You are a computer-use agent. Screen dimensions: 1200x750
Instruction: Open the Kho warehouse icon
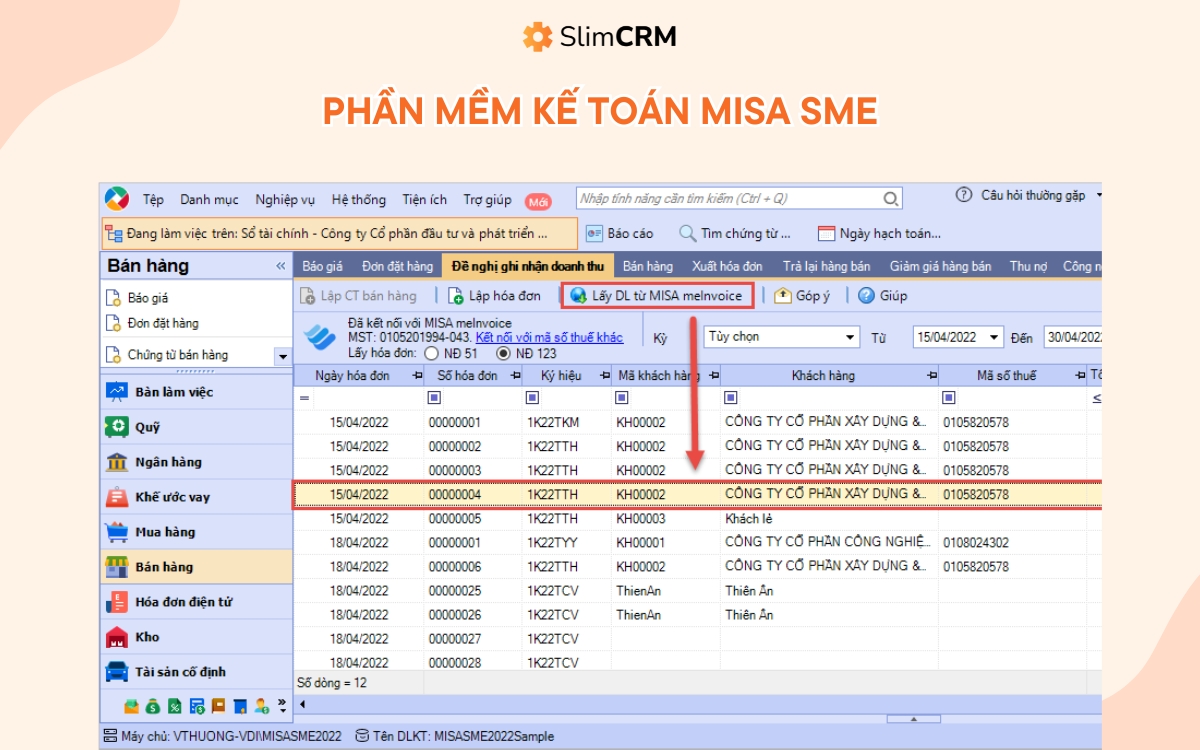[118, 637]
